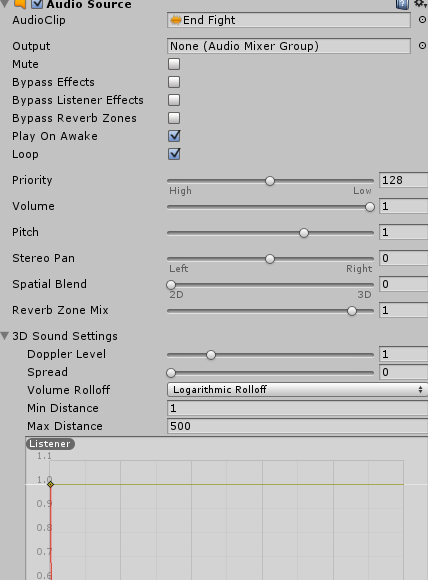This screenshot has width=428, height=580.
Task: Click the Pitch slider handle
Action: coord(304,233)
